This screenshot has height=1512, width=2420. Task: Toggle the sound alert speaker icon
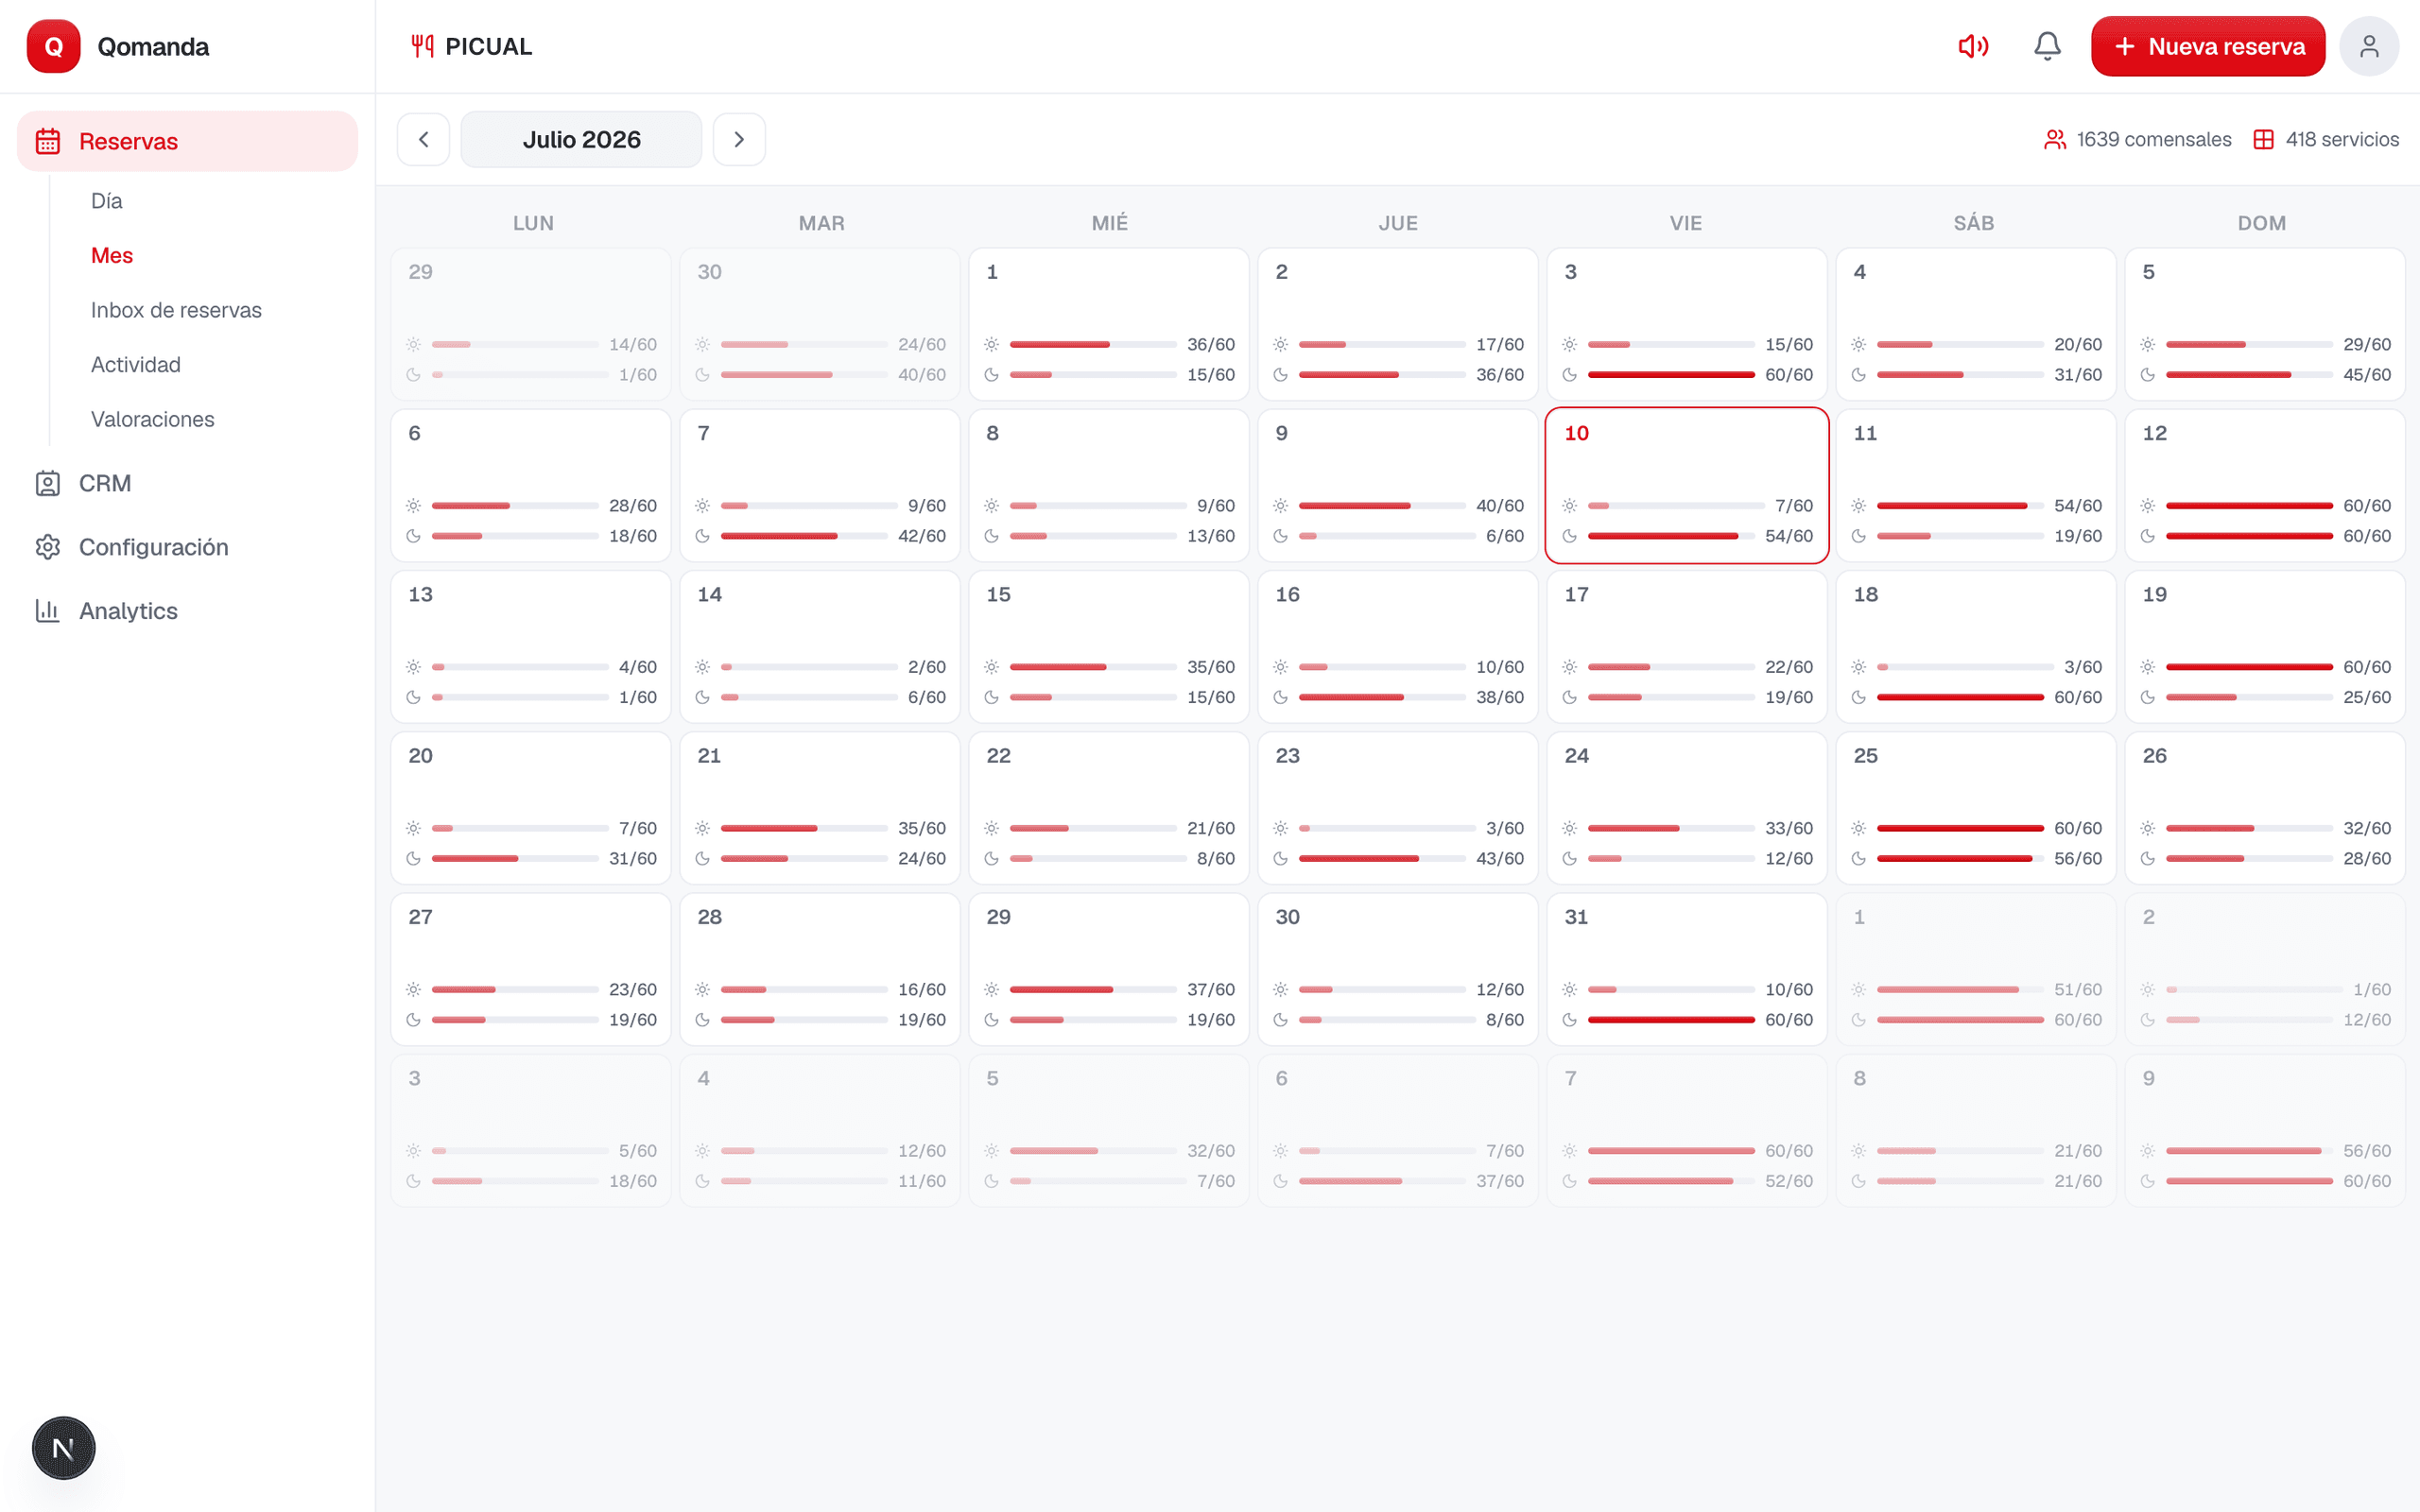(1972, 46)
